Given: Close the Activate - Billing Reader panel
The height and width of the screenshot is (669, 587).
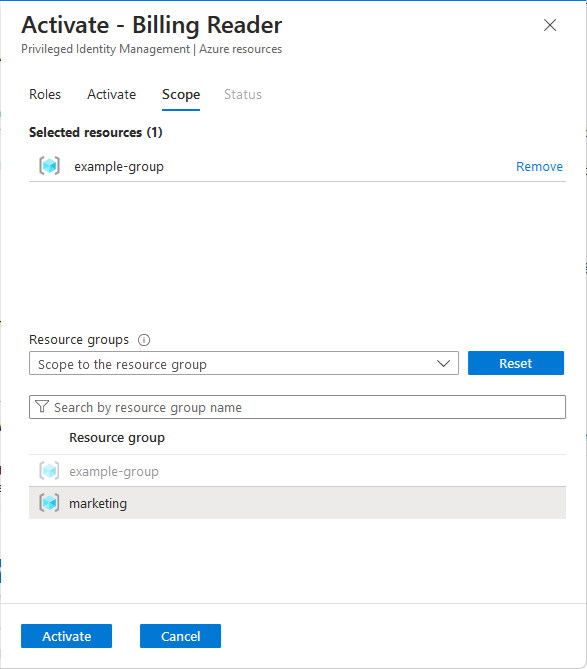Looking at the screenshot, I should (550, 25).
